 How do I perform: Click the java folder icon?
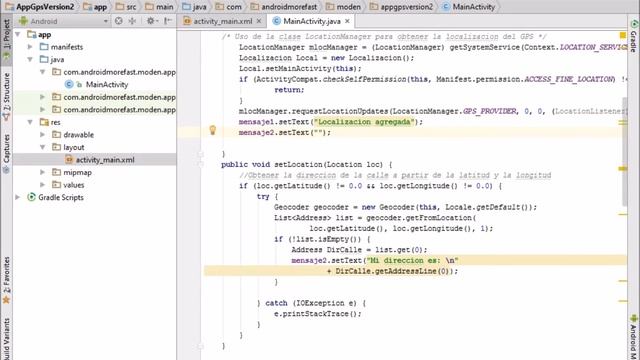point(44,60)
